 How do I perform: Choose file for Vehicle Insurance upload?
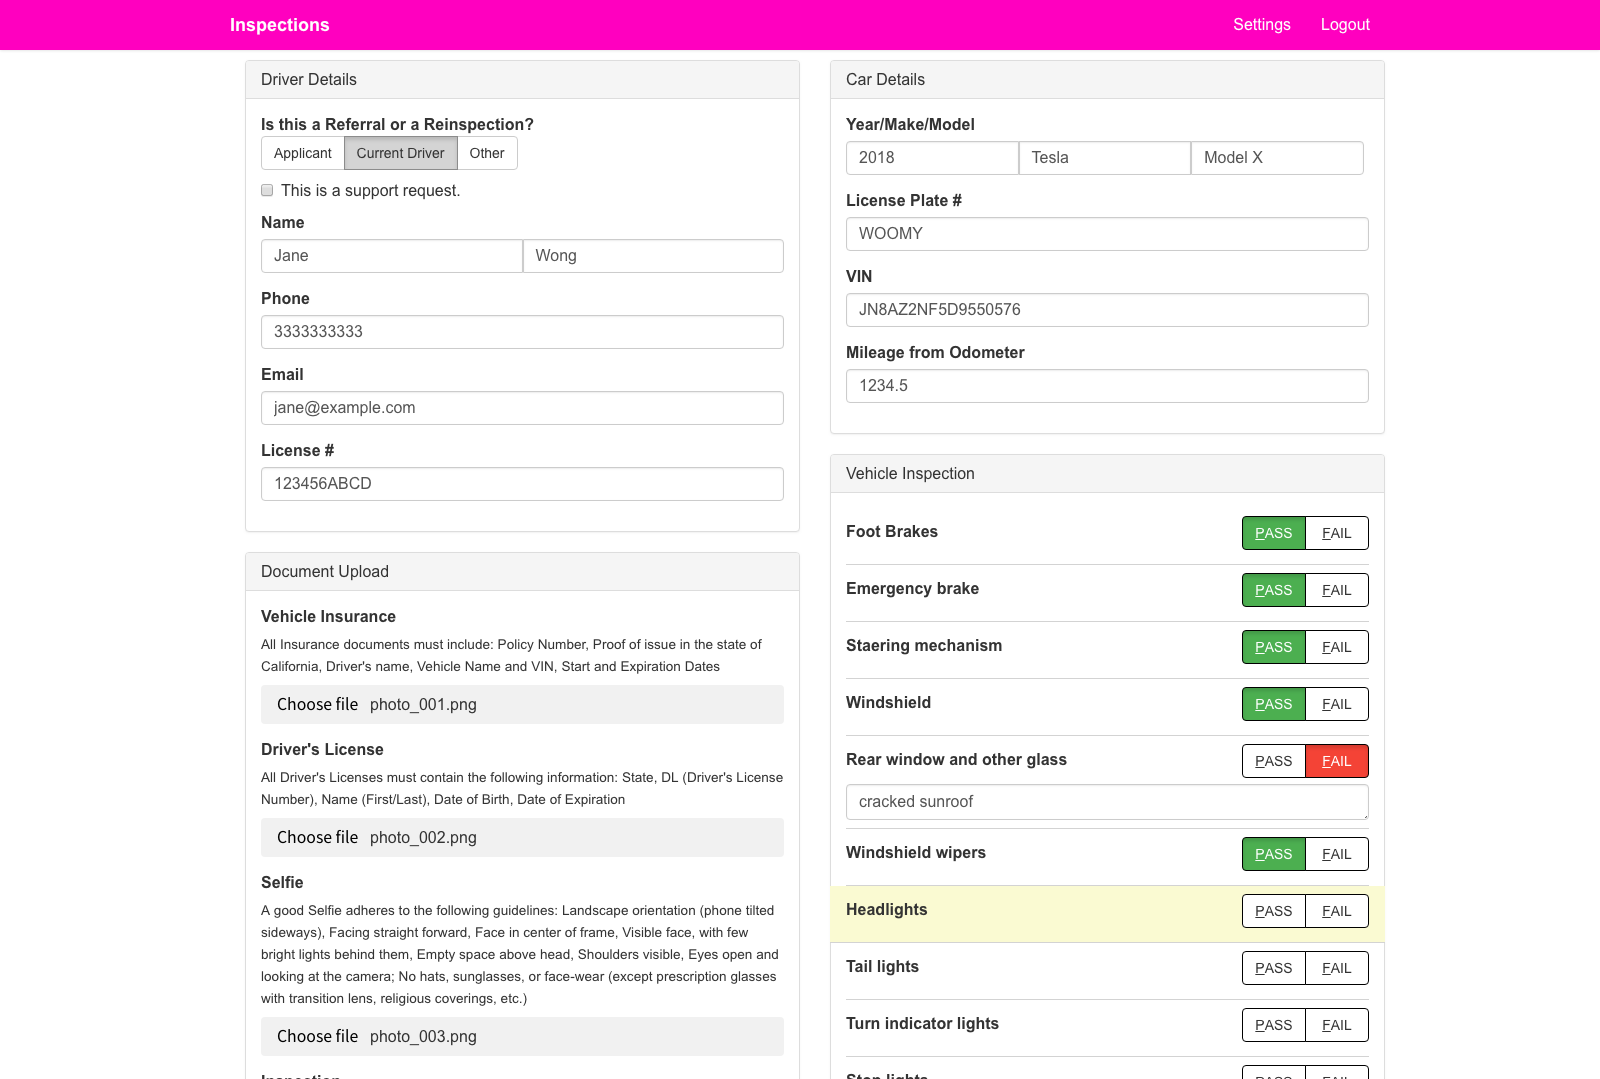(317, 704)
